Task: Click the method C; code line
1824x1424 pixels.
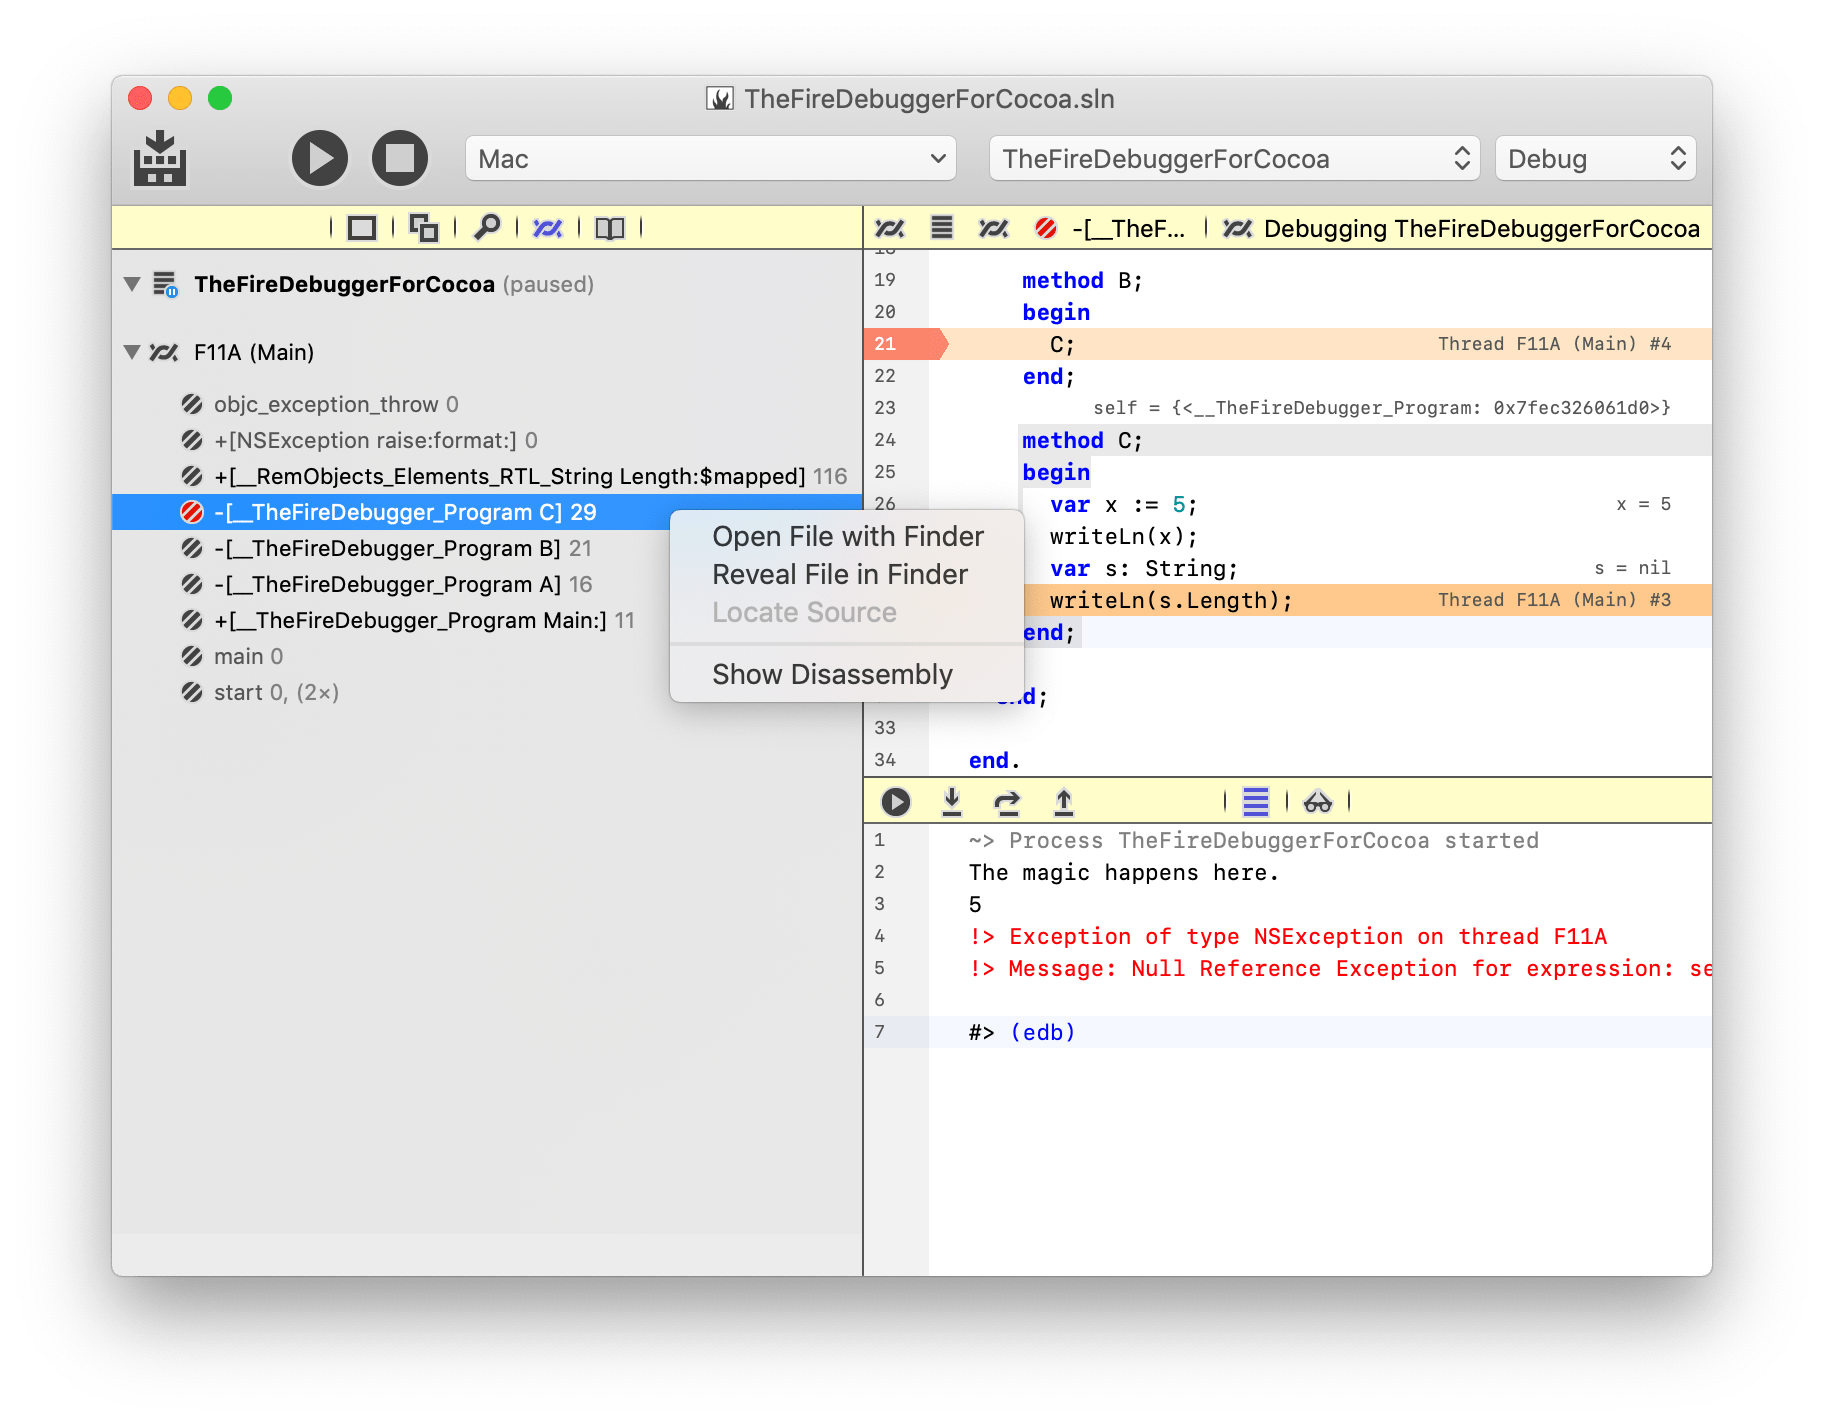Action: pos(1081,440)
